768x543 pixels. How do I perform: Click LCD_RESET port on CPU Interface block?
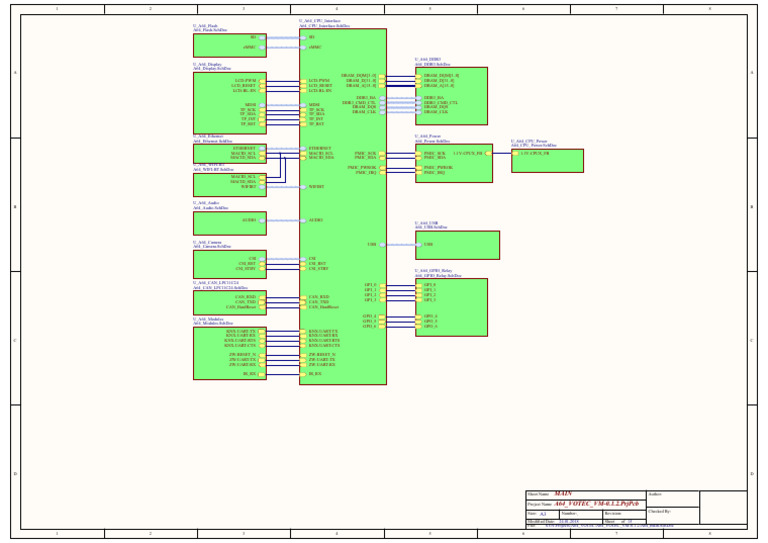(316, 86)
